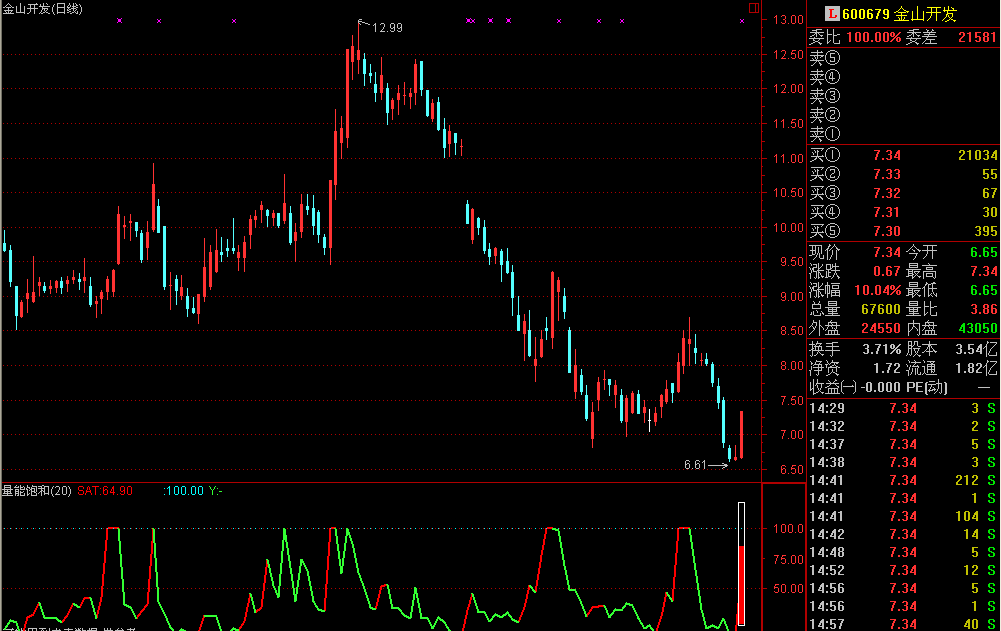The image size is (1001, 631).
Task: Select the 14:48 tick trade row
Action: click(x=903, y=552)
